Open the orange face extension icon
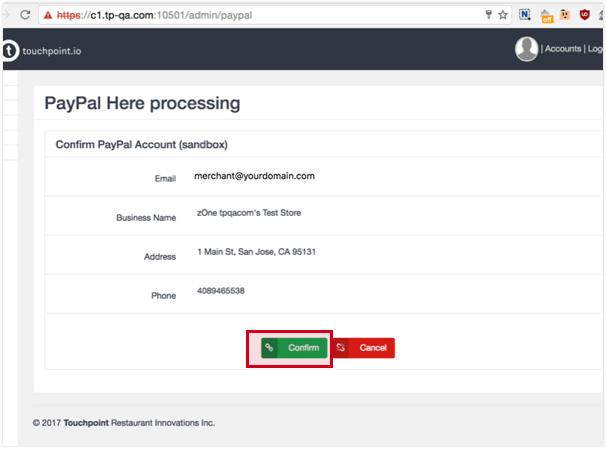The height and width of the screenshot is (449, 606). 565,15
